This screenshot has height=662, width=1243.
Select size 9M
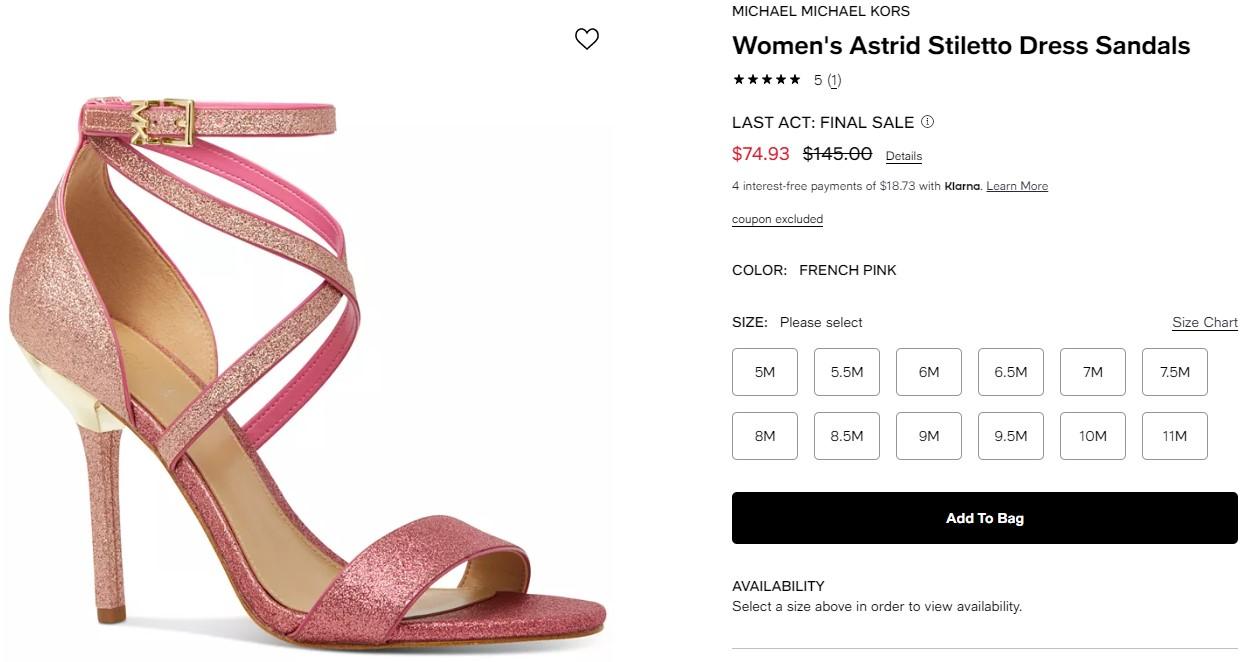(x=929, y=436)
